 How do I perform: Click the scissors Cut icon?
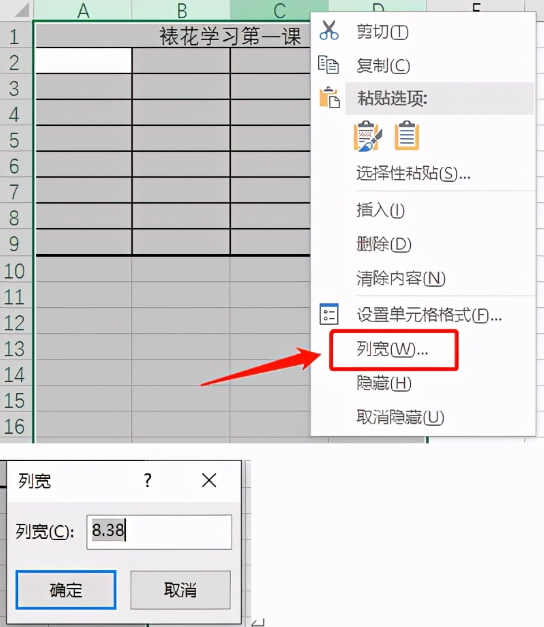tap(329, 31)
